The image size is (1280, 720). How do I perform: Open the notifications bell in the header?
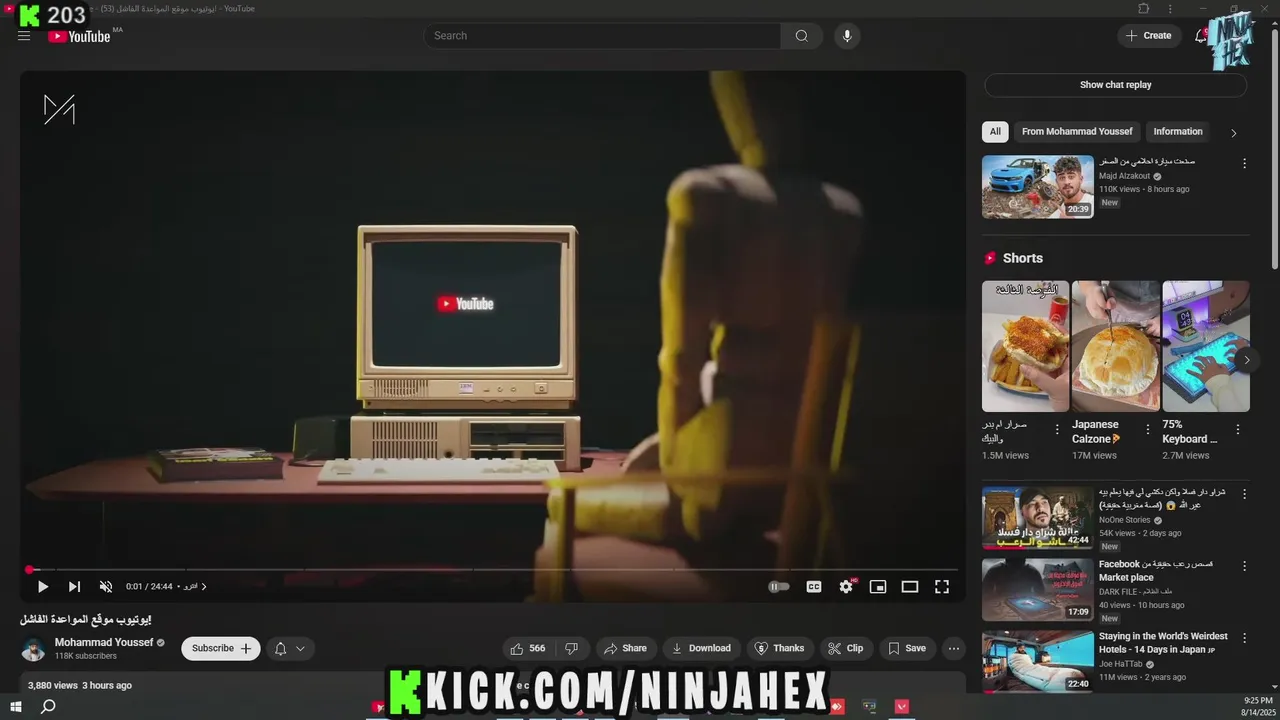click(x=1201, y=36)
